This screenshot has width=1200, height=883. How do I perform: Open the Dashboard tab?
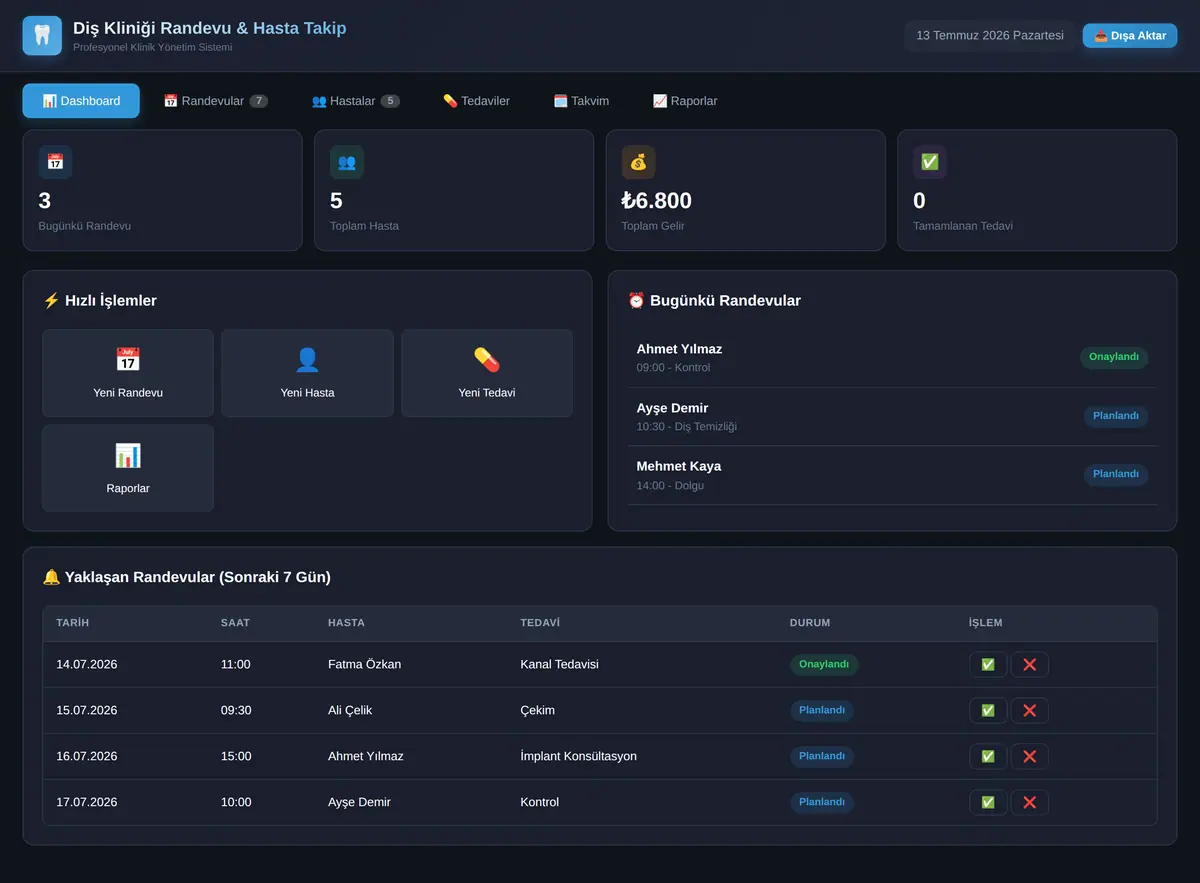tap(81, 101)
